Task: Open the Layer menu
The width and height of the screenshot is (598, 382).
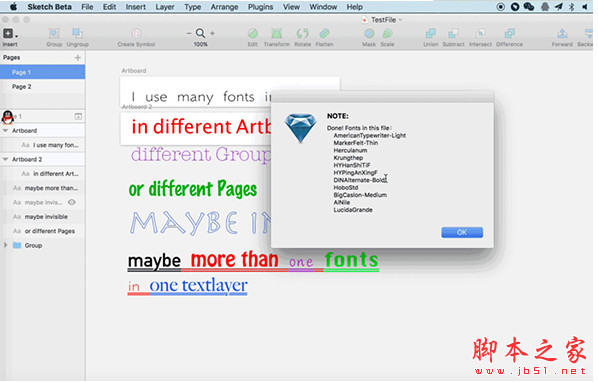Action: (165, 7)
